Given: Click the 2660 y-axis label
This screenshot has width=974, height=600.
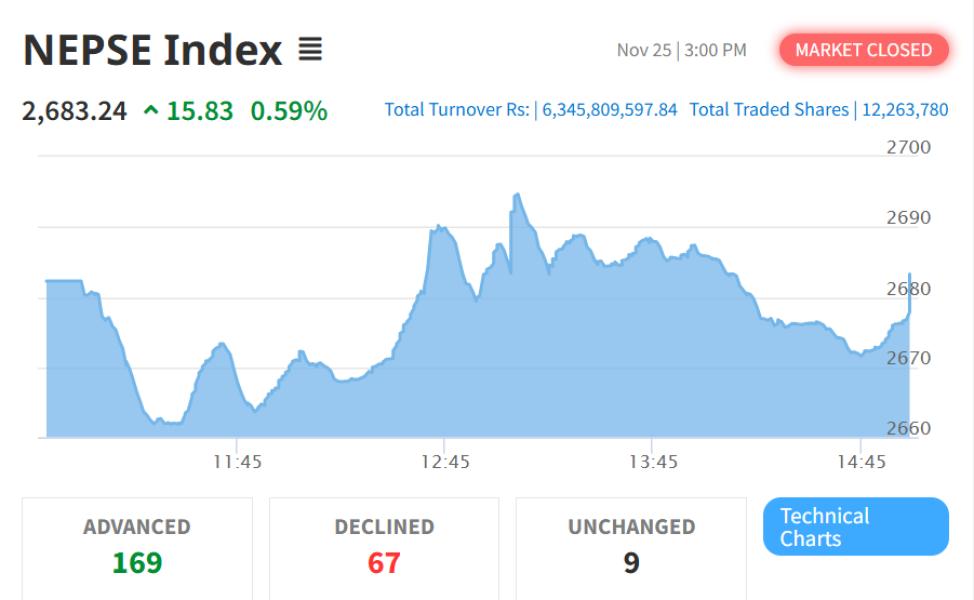Looking at the screenshot, I should pos(908,429).
